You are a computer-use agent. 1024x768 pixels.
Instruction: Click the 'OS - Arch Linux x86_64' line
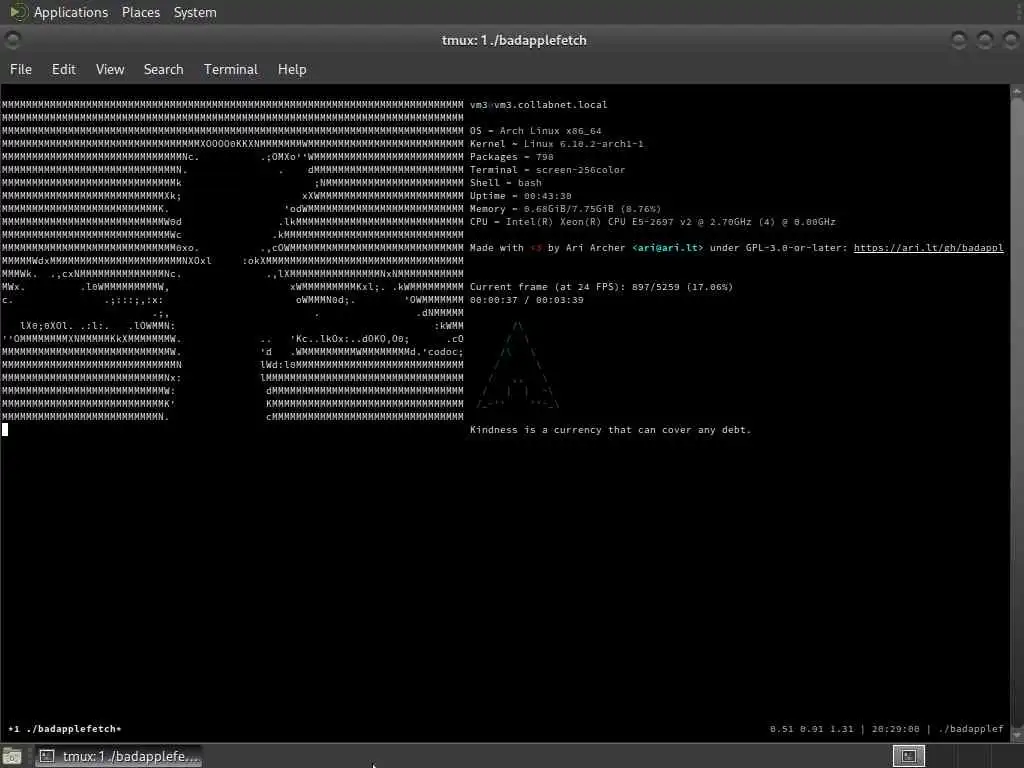pos(536,131)
